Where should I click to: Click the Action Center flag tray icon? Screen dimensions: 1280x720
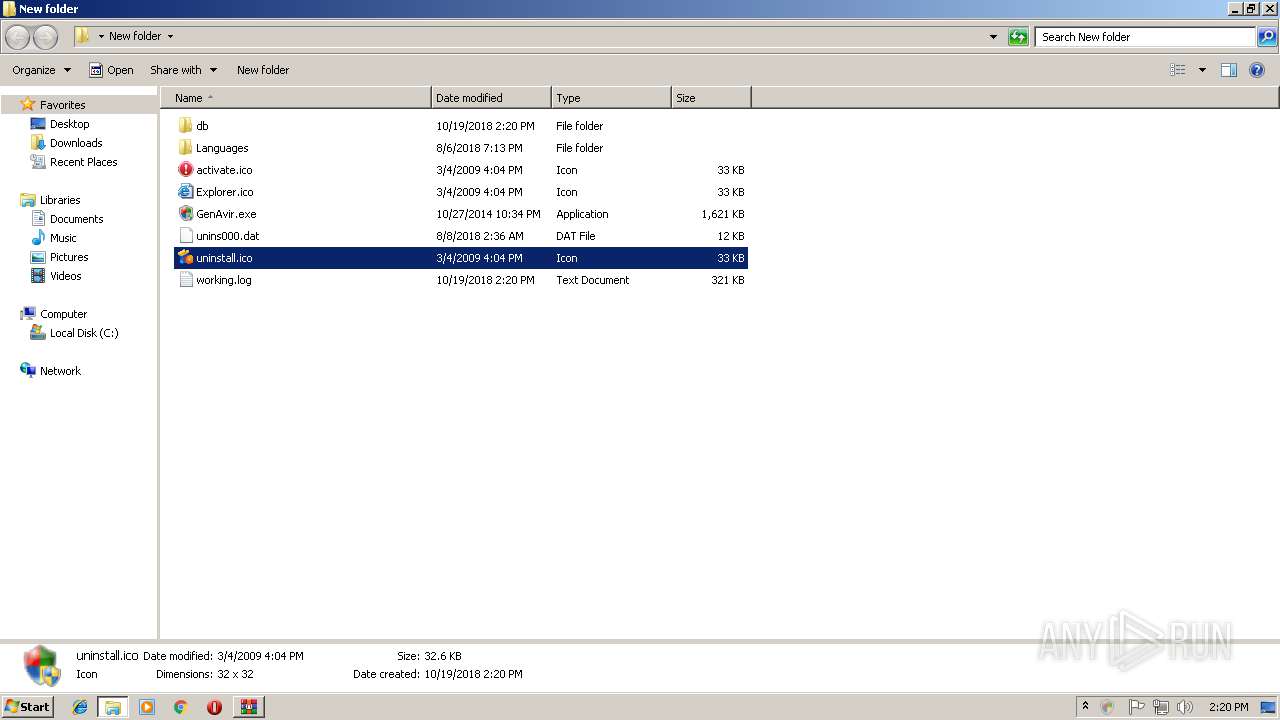[x=1136, y=707]
